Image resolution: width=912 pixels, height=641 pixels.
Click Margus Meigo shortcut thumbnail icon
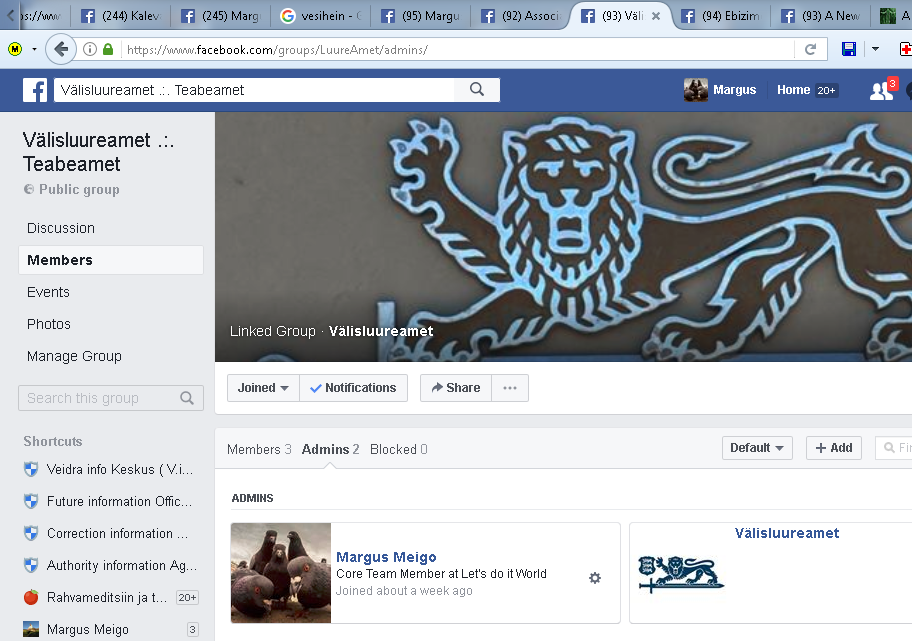coord(31,629)
